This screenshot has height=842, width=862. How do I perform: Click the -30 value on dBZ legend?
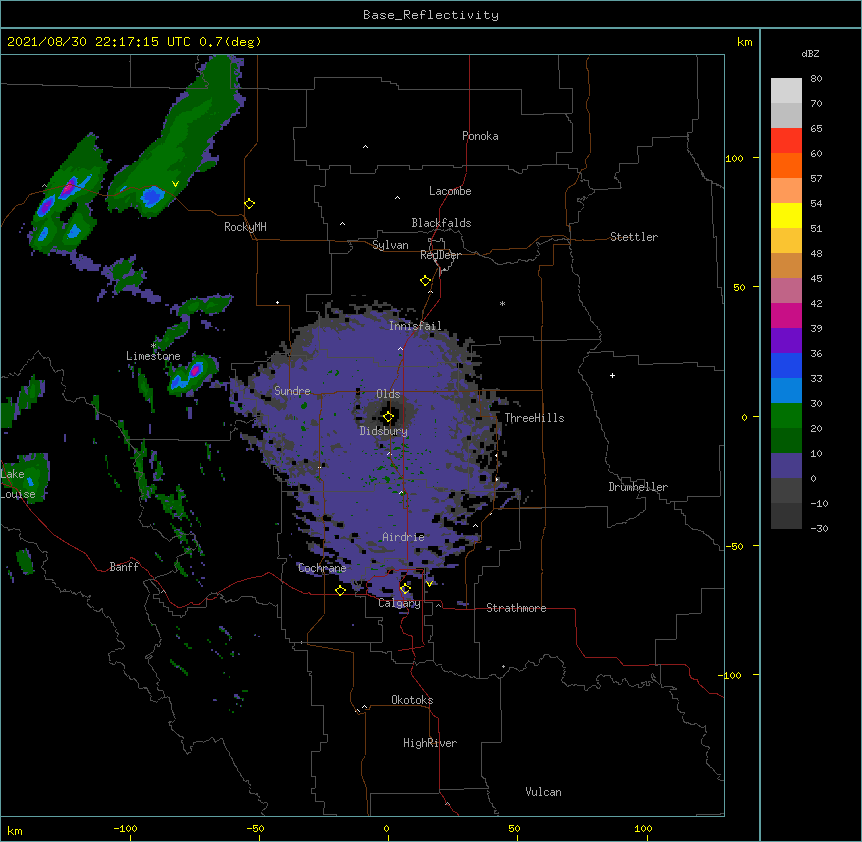(x=819, y=528)
